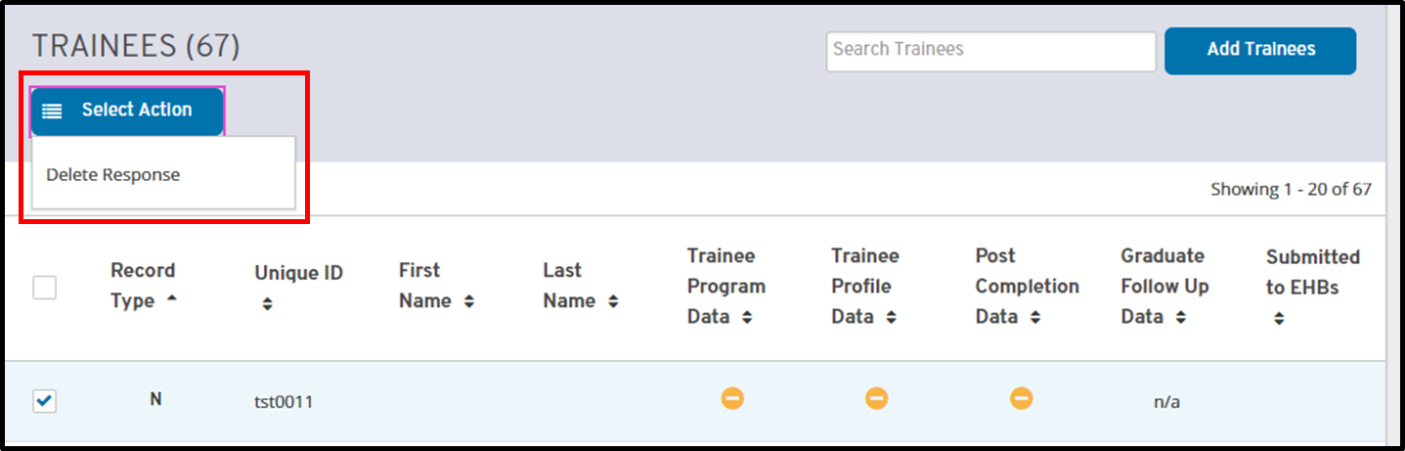
Task: Sort table by First Name arrows
Action: [468, 301]
